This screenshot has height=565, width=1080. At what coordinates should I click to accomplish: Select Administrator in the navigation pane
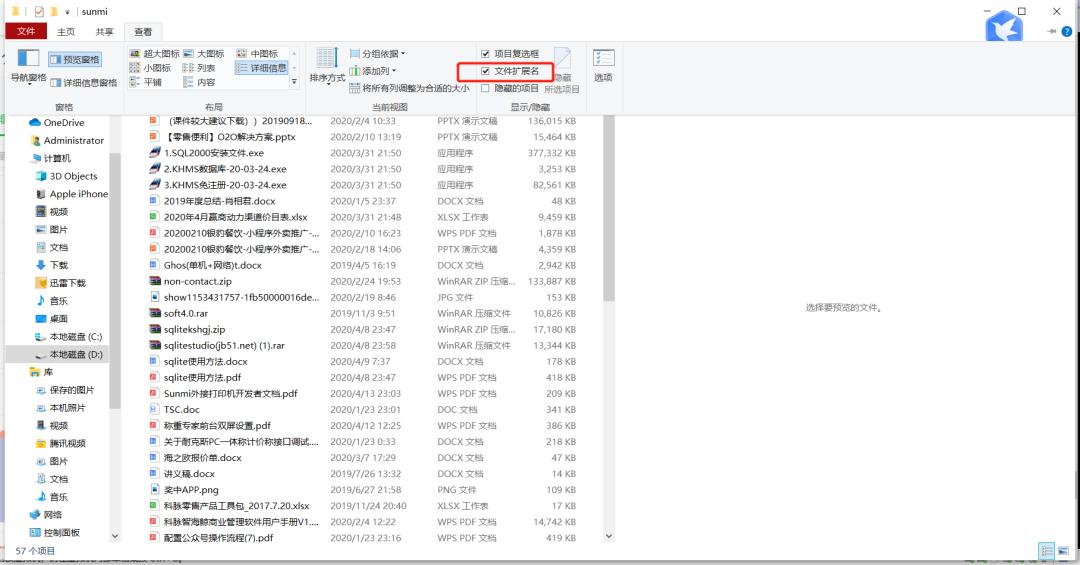(68, 141)
